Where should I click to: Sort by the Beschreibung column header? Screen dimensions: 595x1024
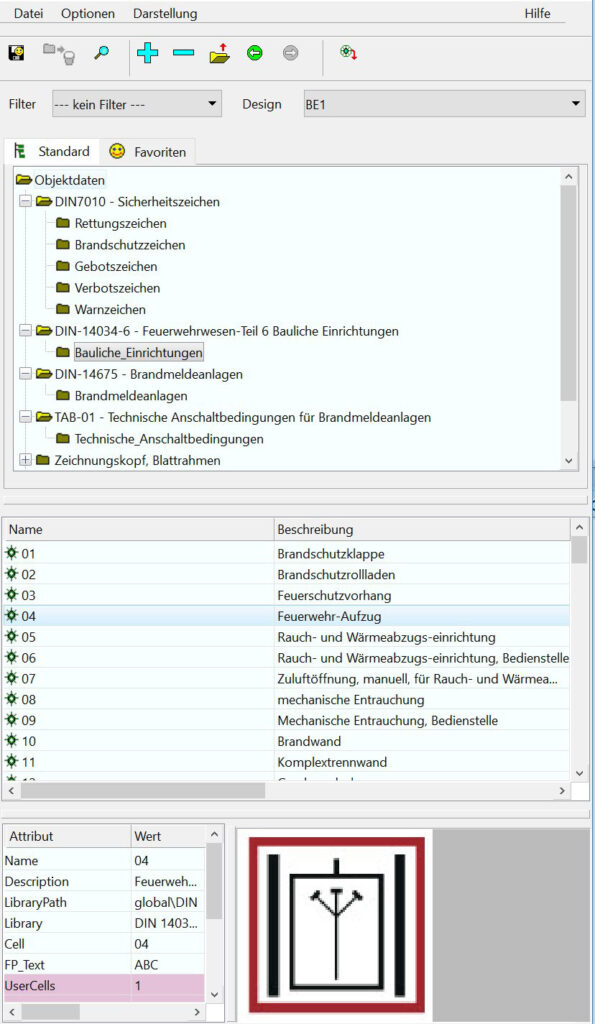(x=423, y=529)
